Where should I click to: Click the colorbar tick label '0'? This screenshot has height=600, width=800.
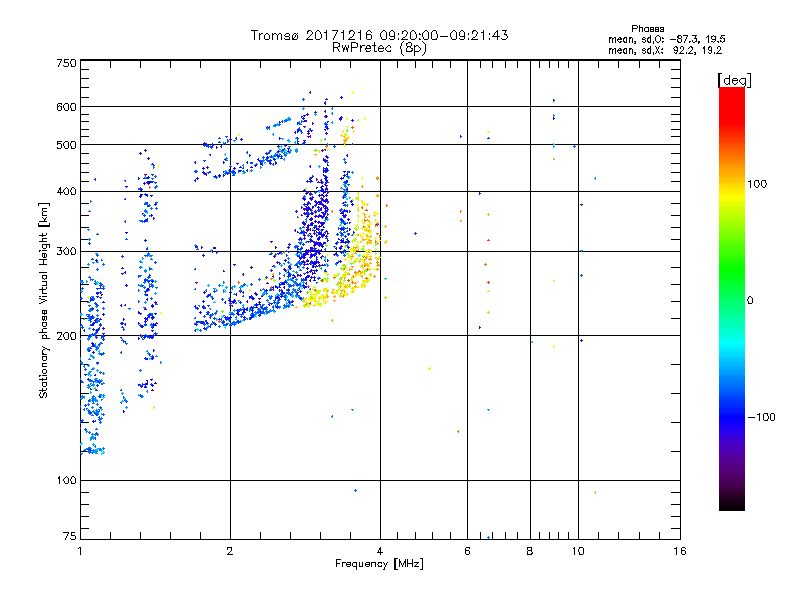(750, 300)
